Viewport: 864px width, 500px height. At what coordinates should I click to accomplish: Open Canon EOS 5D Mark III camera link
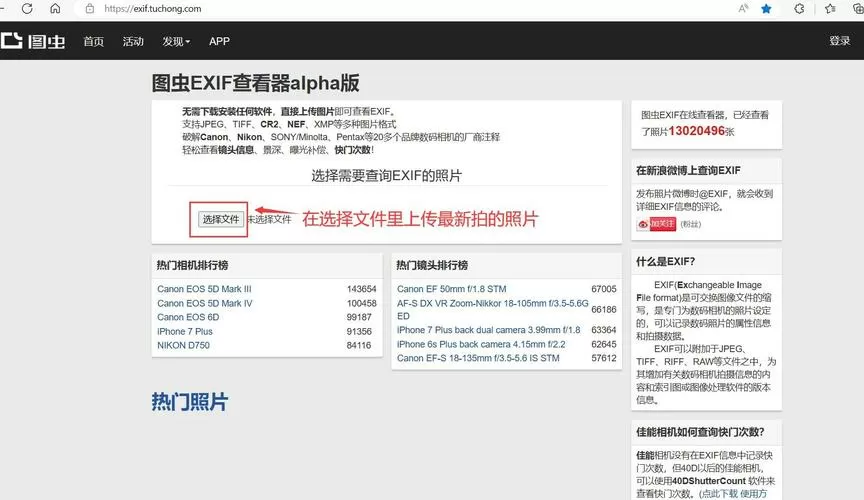(x=204, y=289)
